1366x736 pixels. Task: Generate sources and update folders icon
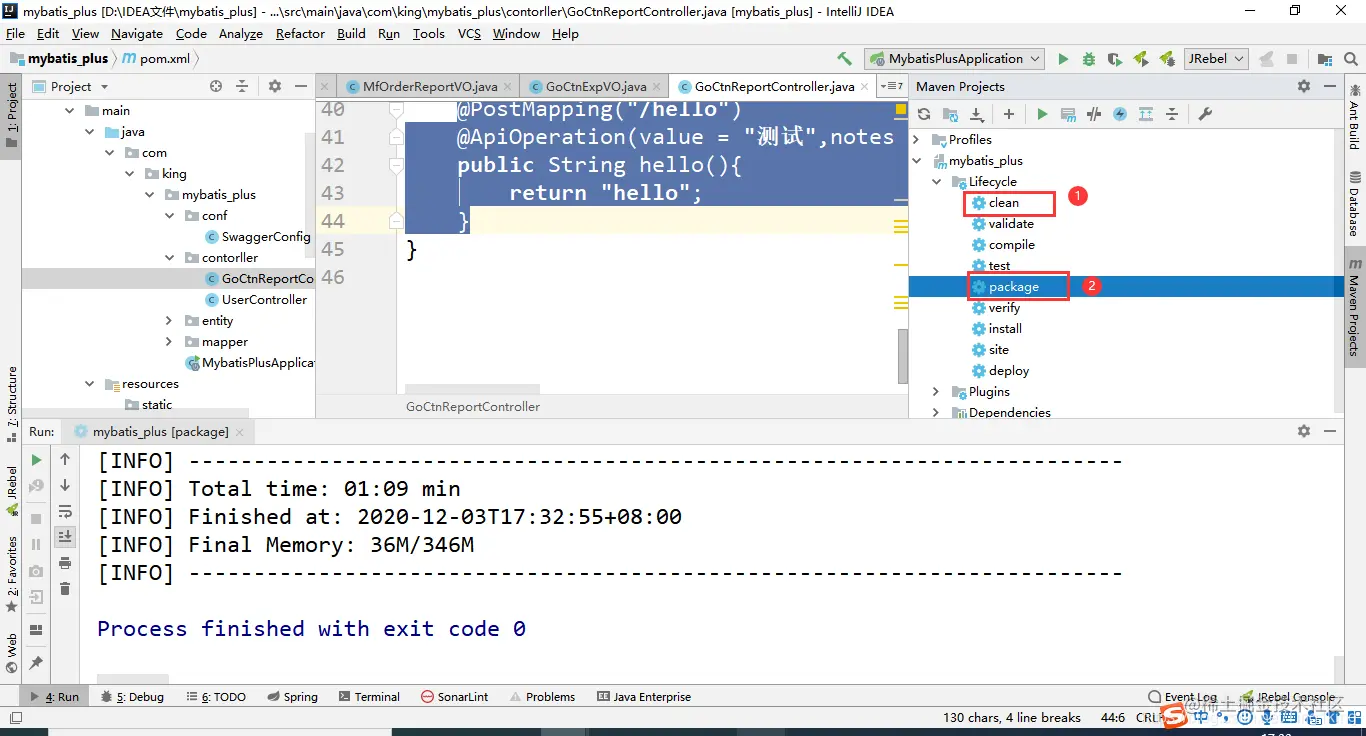tap(951, 114)
